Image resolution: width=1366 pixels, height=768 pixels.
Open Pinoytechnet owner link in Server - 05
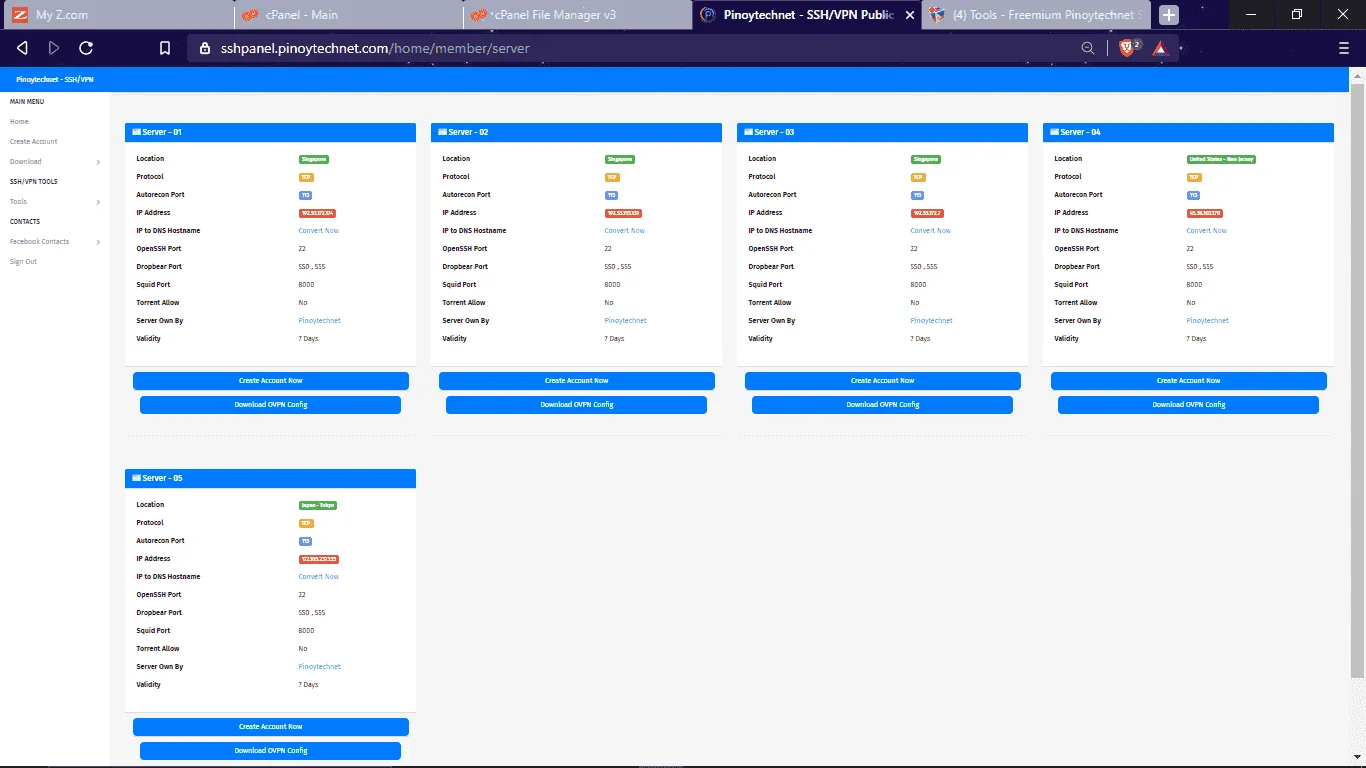pyautogui.click(x=319, y=667)
